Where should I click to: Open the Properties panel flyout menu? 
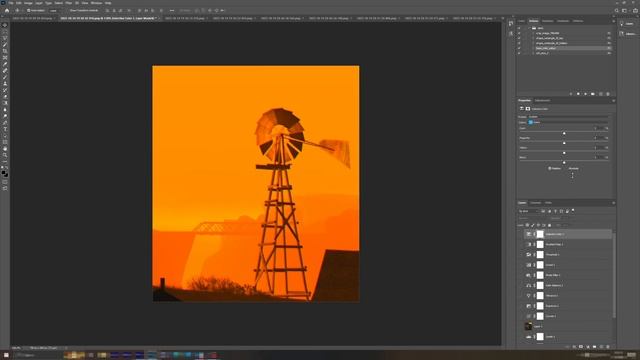tap(613, 100)
